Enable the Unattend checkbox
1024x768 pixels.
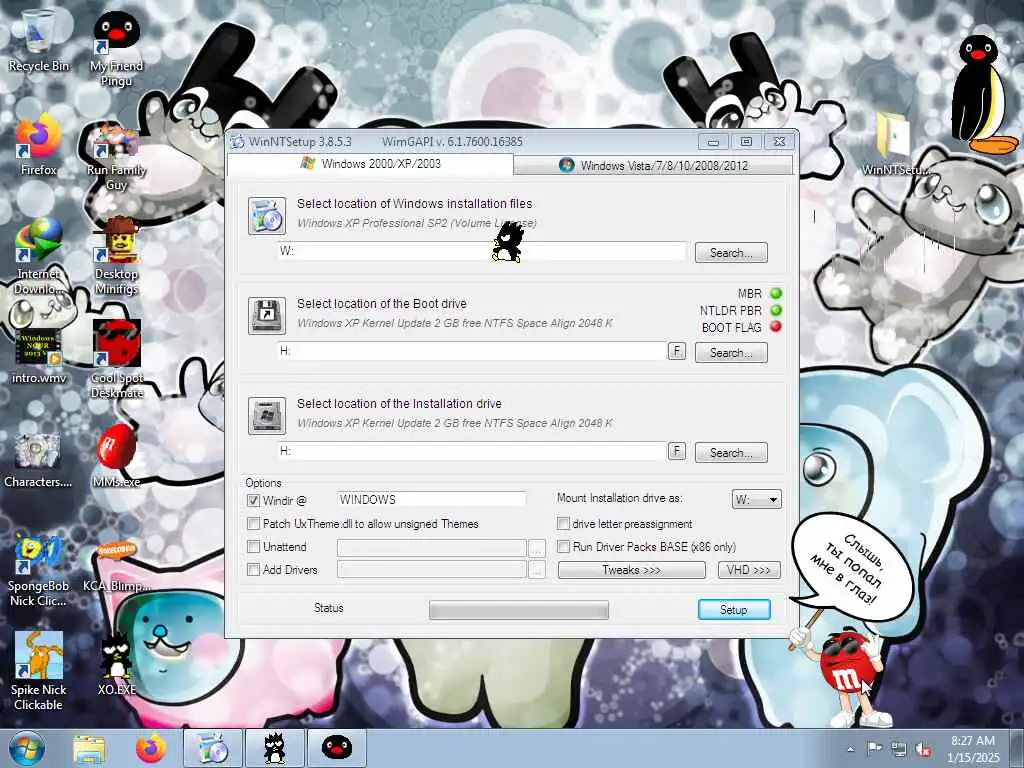(x=253, y=547)
